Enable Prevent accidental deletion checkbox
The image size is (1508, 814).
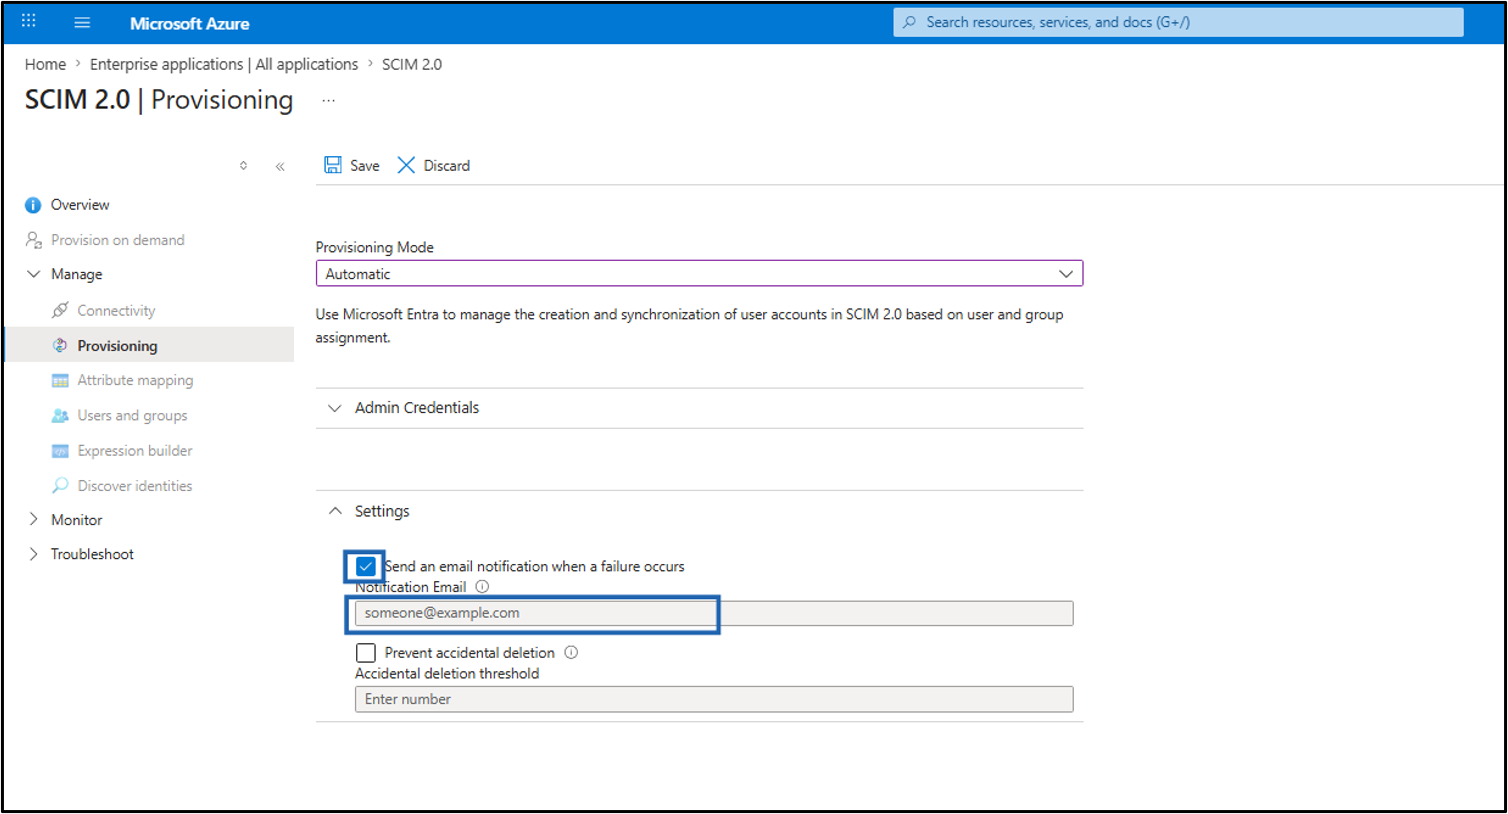pos(365,652)
